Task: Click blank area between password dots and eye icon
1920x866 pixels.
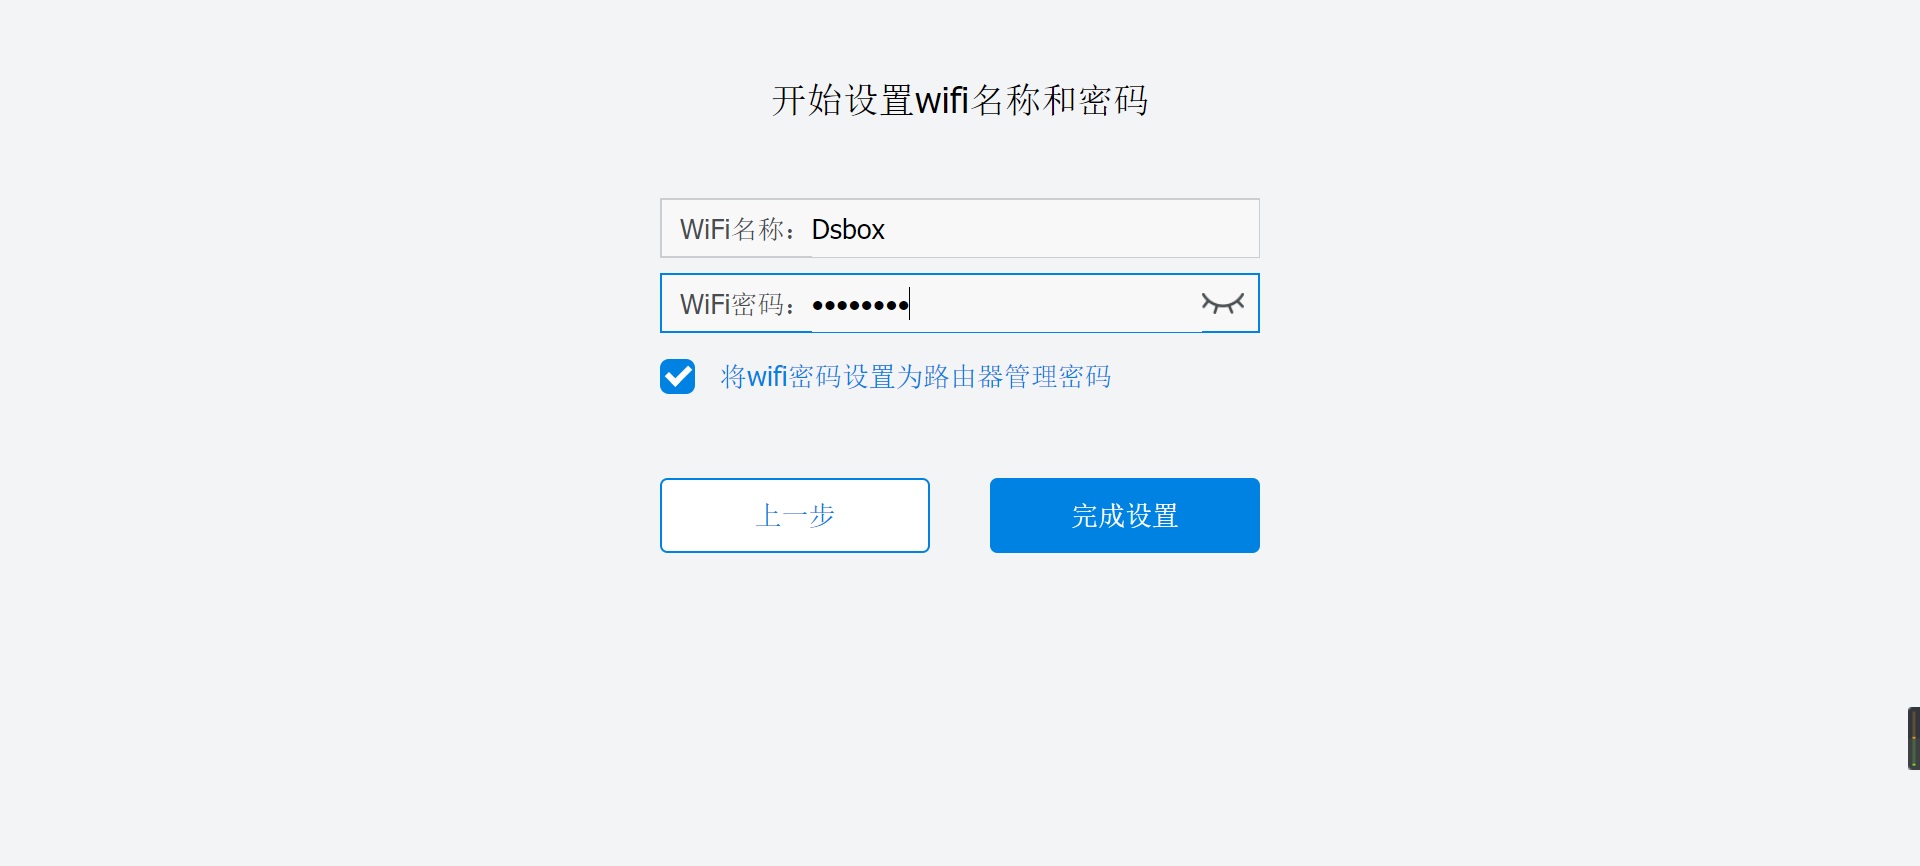Action: pos(1055,303)
